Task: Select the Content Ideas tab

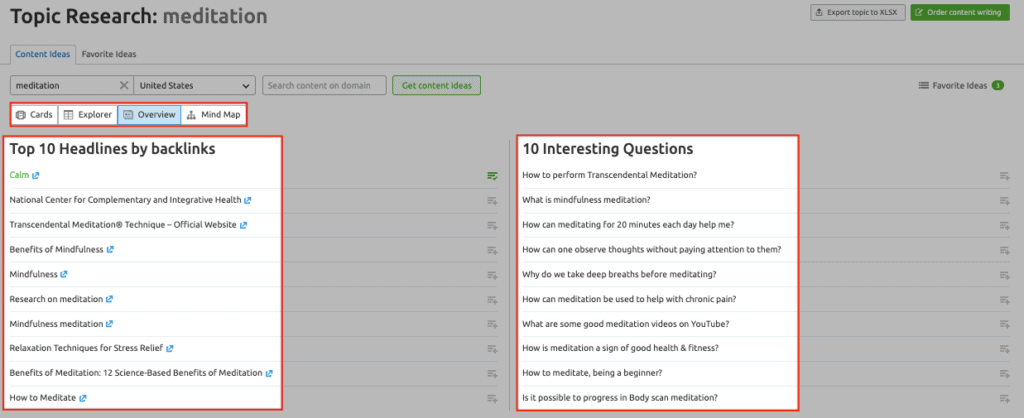Action: pyautogui.click(x=42, y=54)
